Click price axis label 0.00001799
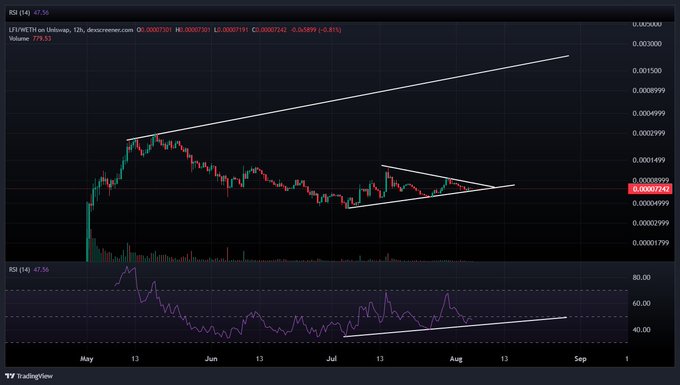 click(x=650, y=243)
